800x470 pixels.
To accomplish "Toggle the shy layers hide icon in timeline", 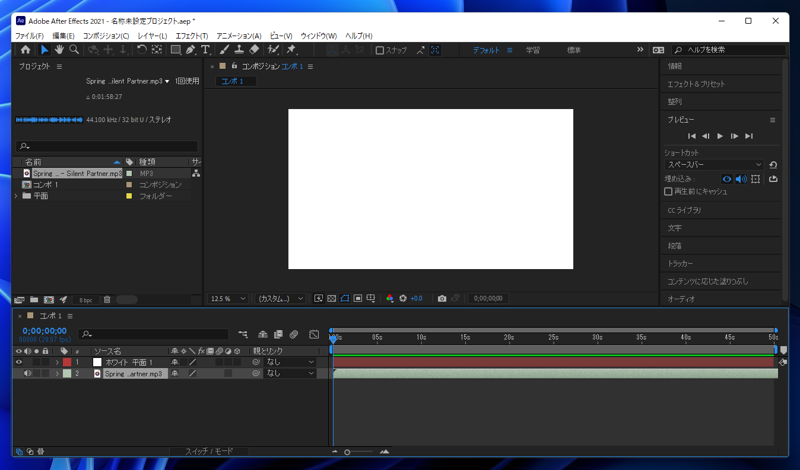I will click(263, 334).
